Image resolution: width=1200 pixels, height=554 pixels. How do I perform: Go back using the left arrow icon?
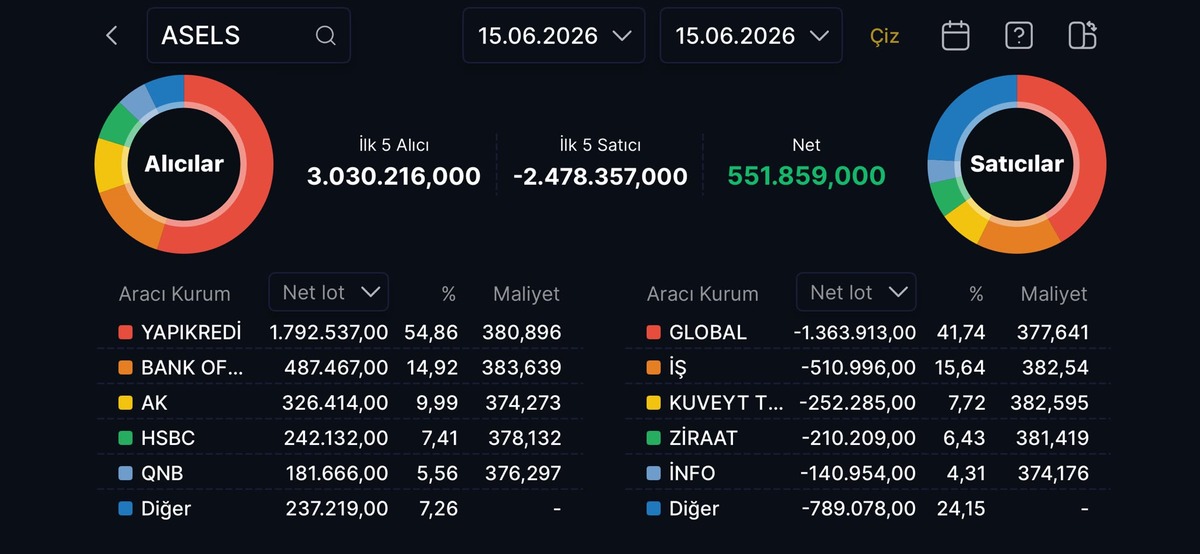pyautogui.click(x=112, y=36)
